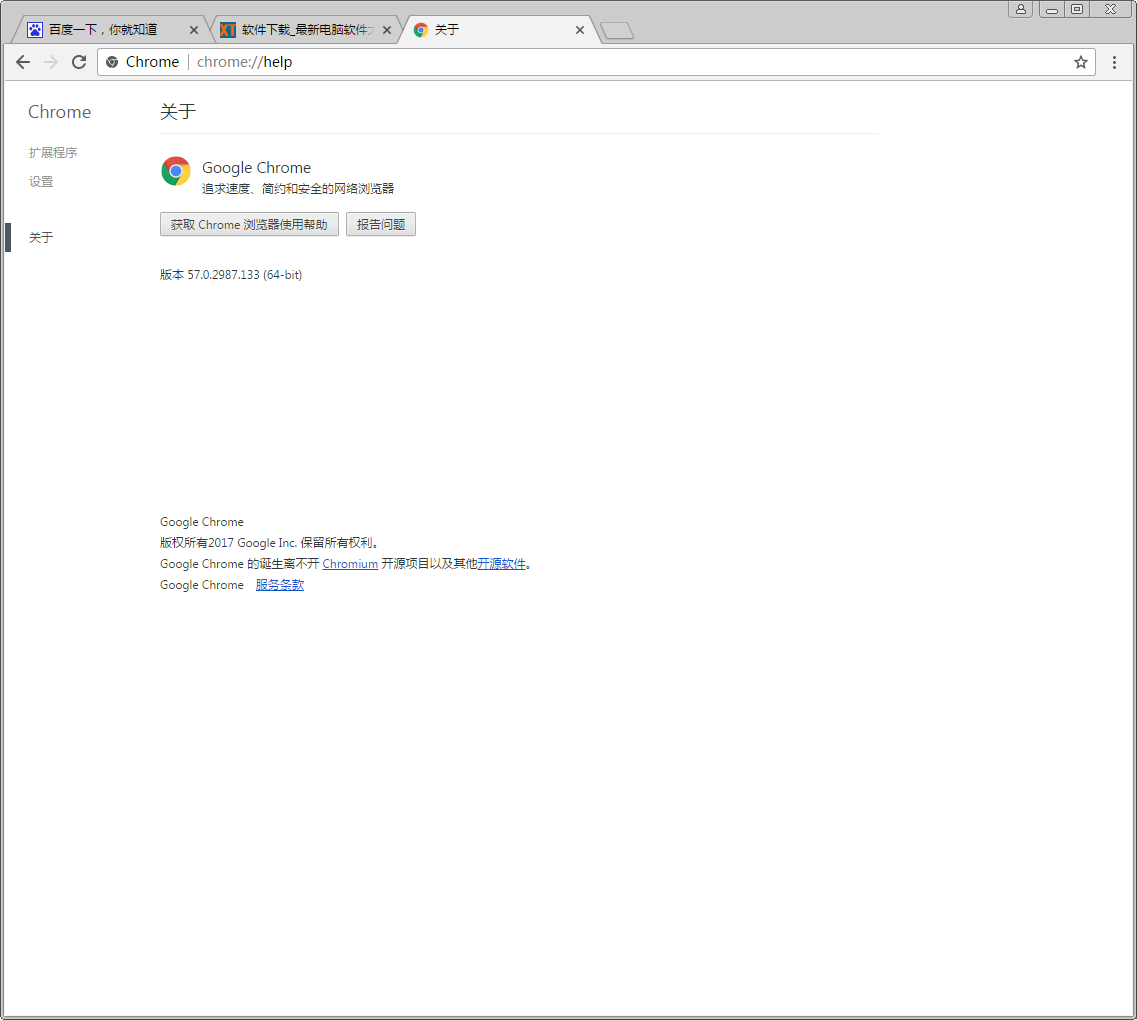
Task: Minimize the Chrome window
Action: (x=1051, y=9)
